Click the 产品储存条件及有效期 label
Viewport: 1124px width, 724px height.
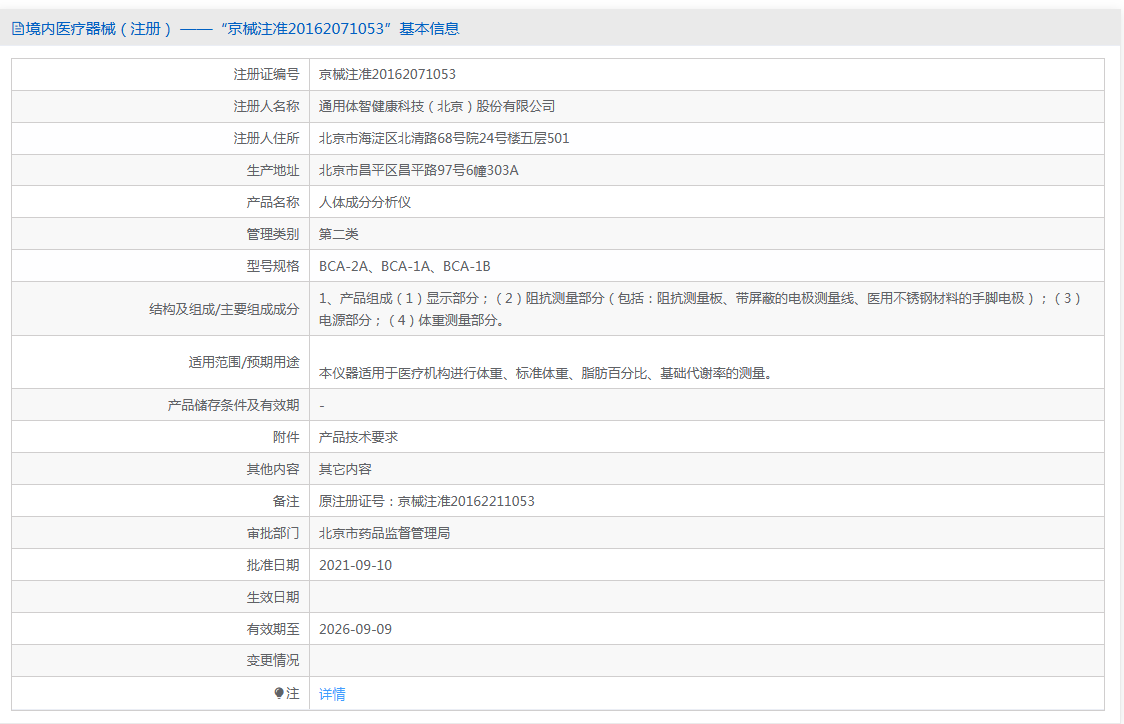[233, 405]
